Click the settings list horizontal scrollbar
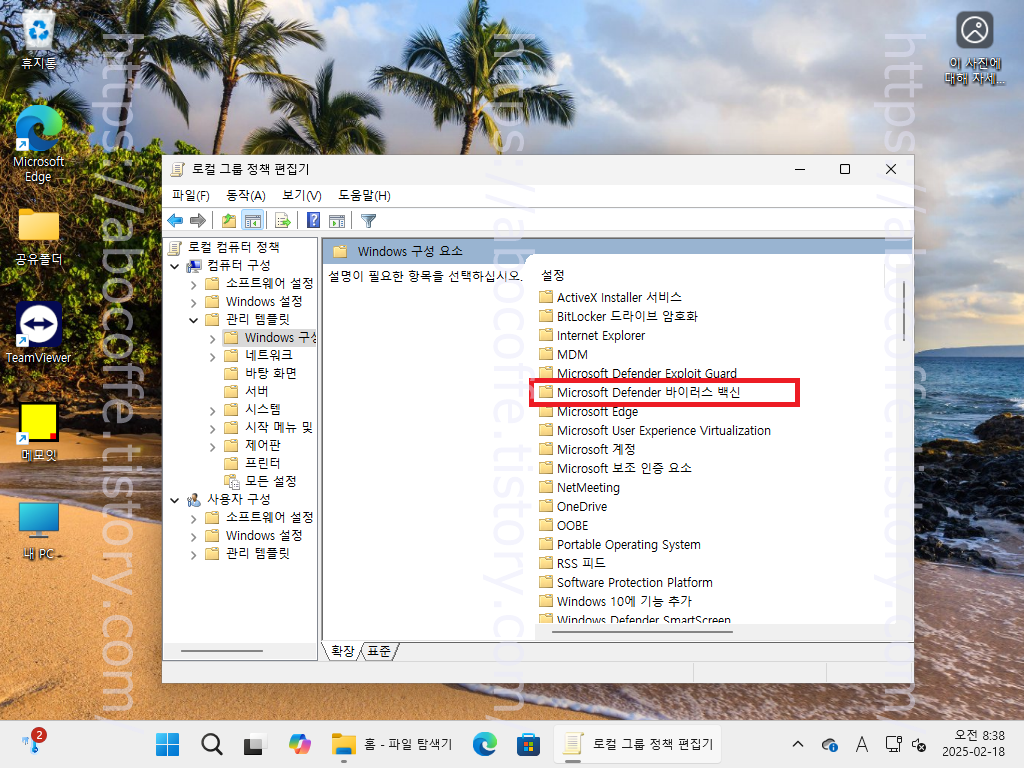Viewport: 1024px width, 768px height. coord(642,632)
